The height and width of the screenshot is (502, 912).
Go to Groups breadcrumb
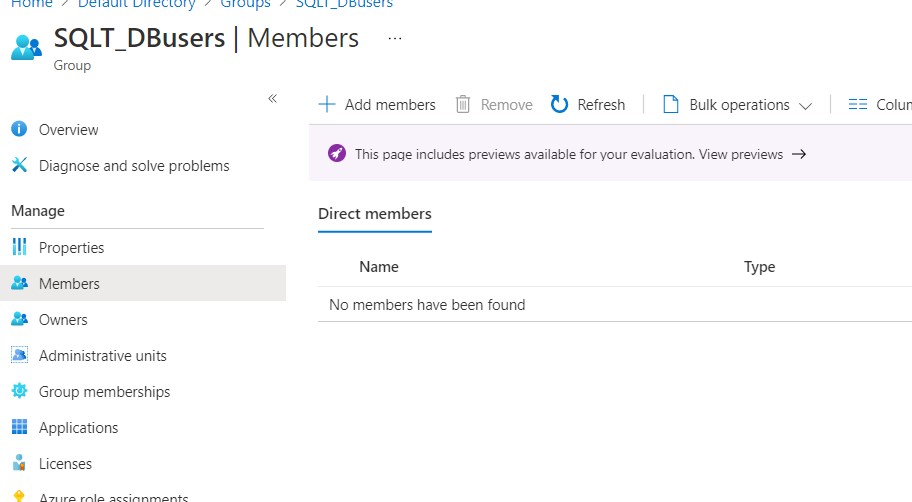tap(245, 4)
